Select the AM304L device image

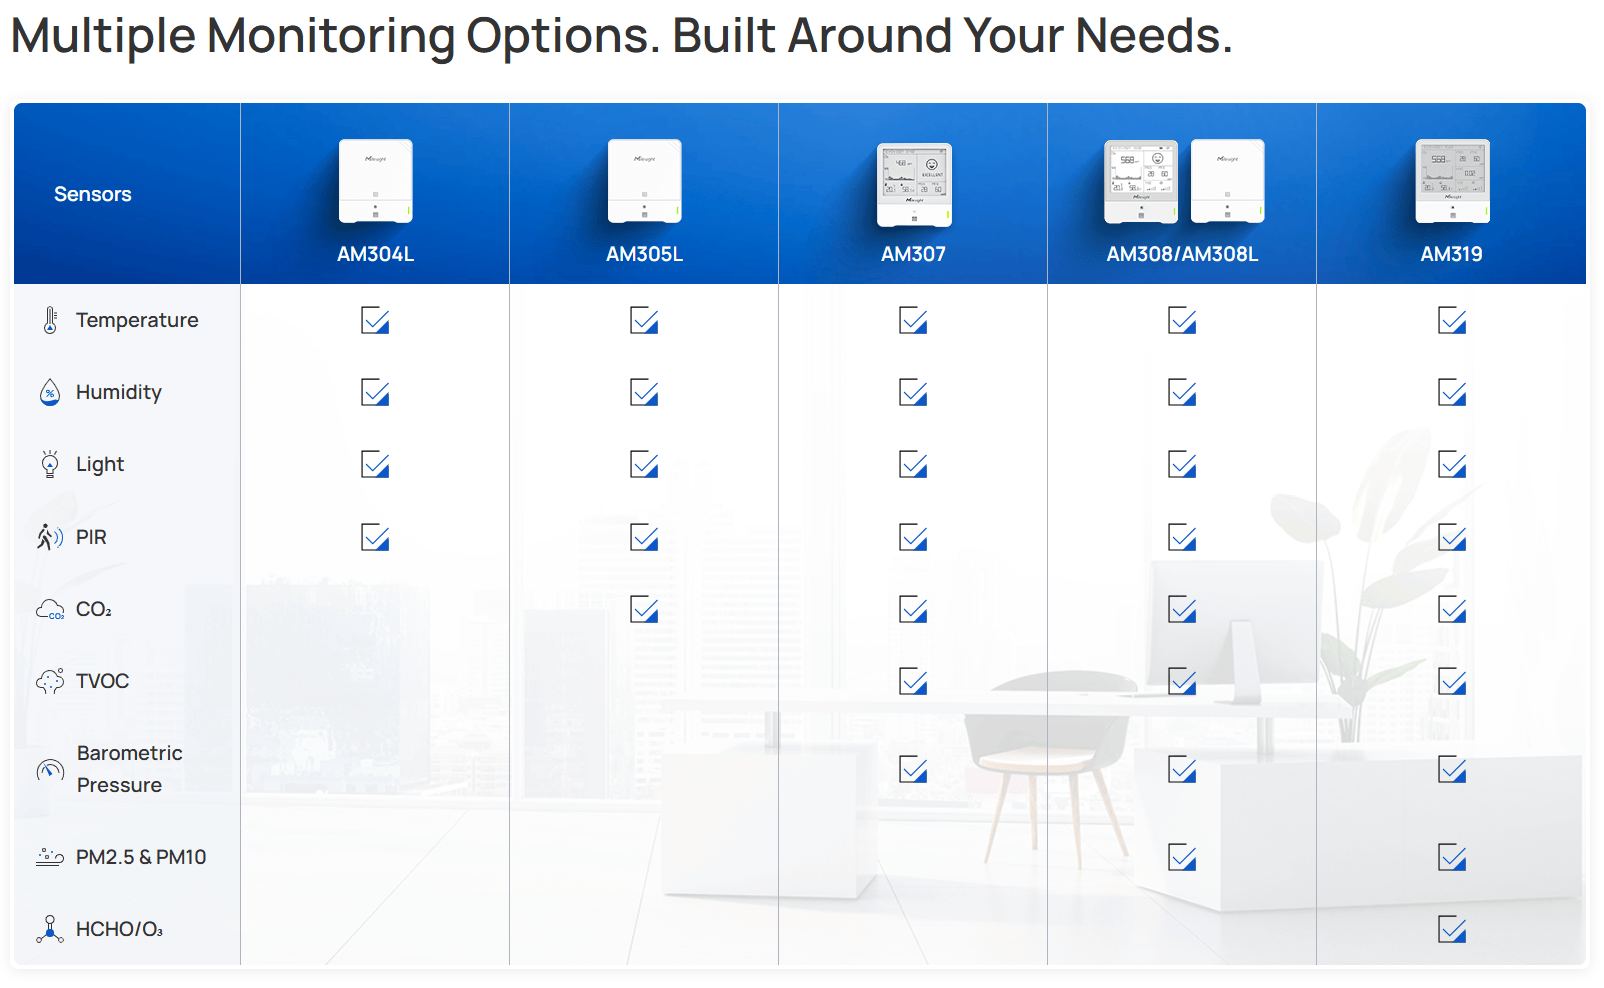[x=376, y=181]
